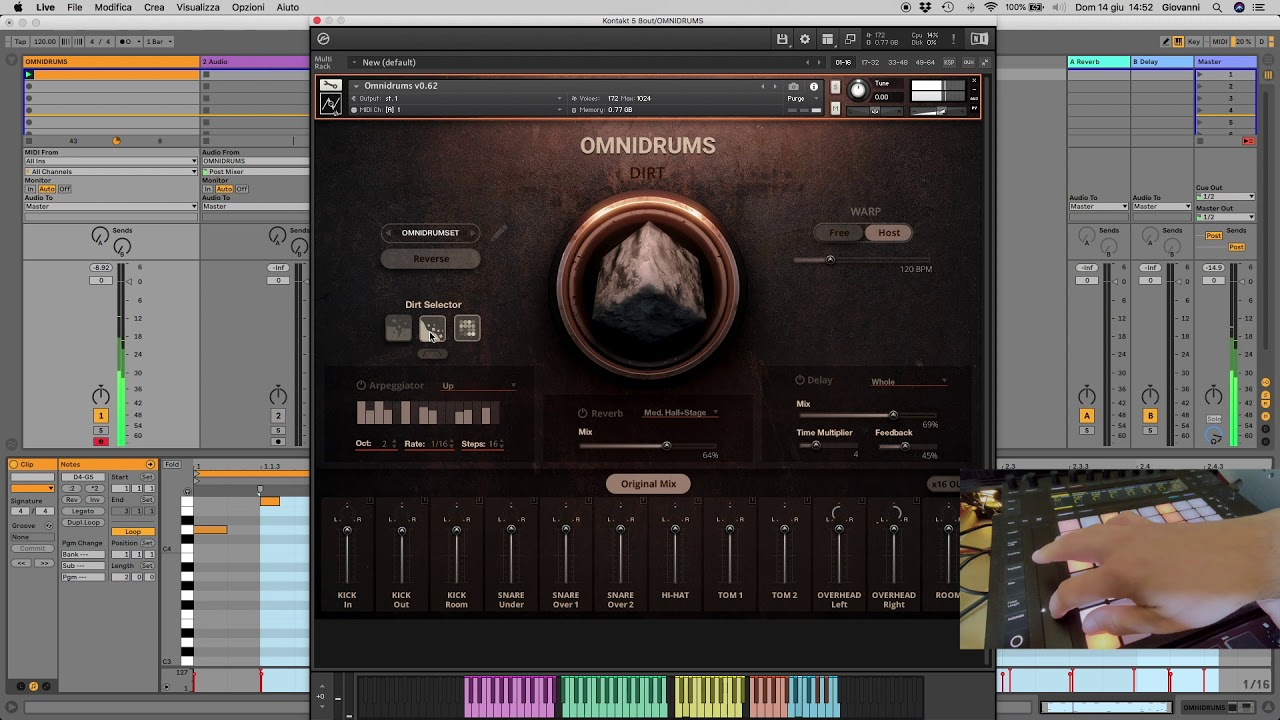Click the info icon next to the camera

point(814,87)
